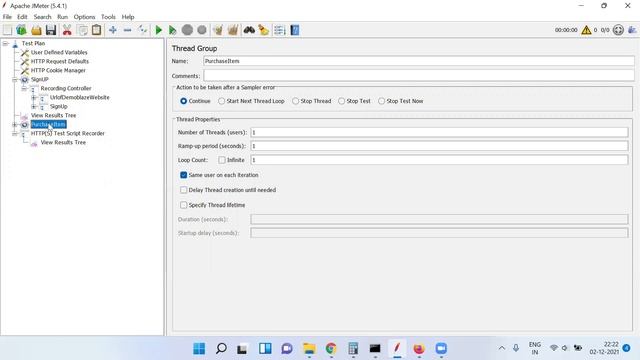Open the Run menu
640x360 pixels.
click(62, 17)
